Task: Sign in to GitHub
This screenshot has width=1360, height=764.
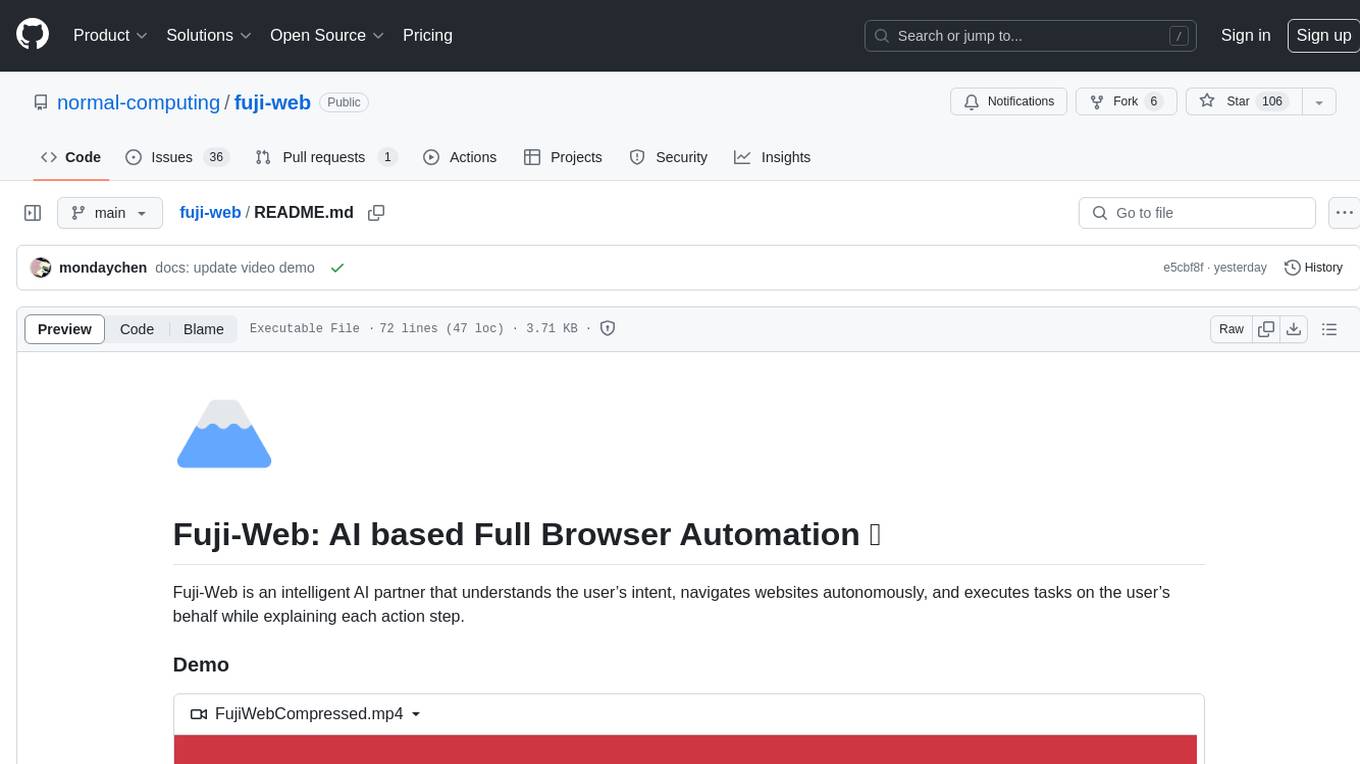Action: tap(1245, 35)
